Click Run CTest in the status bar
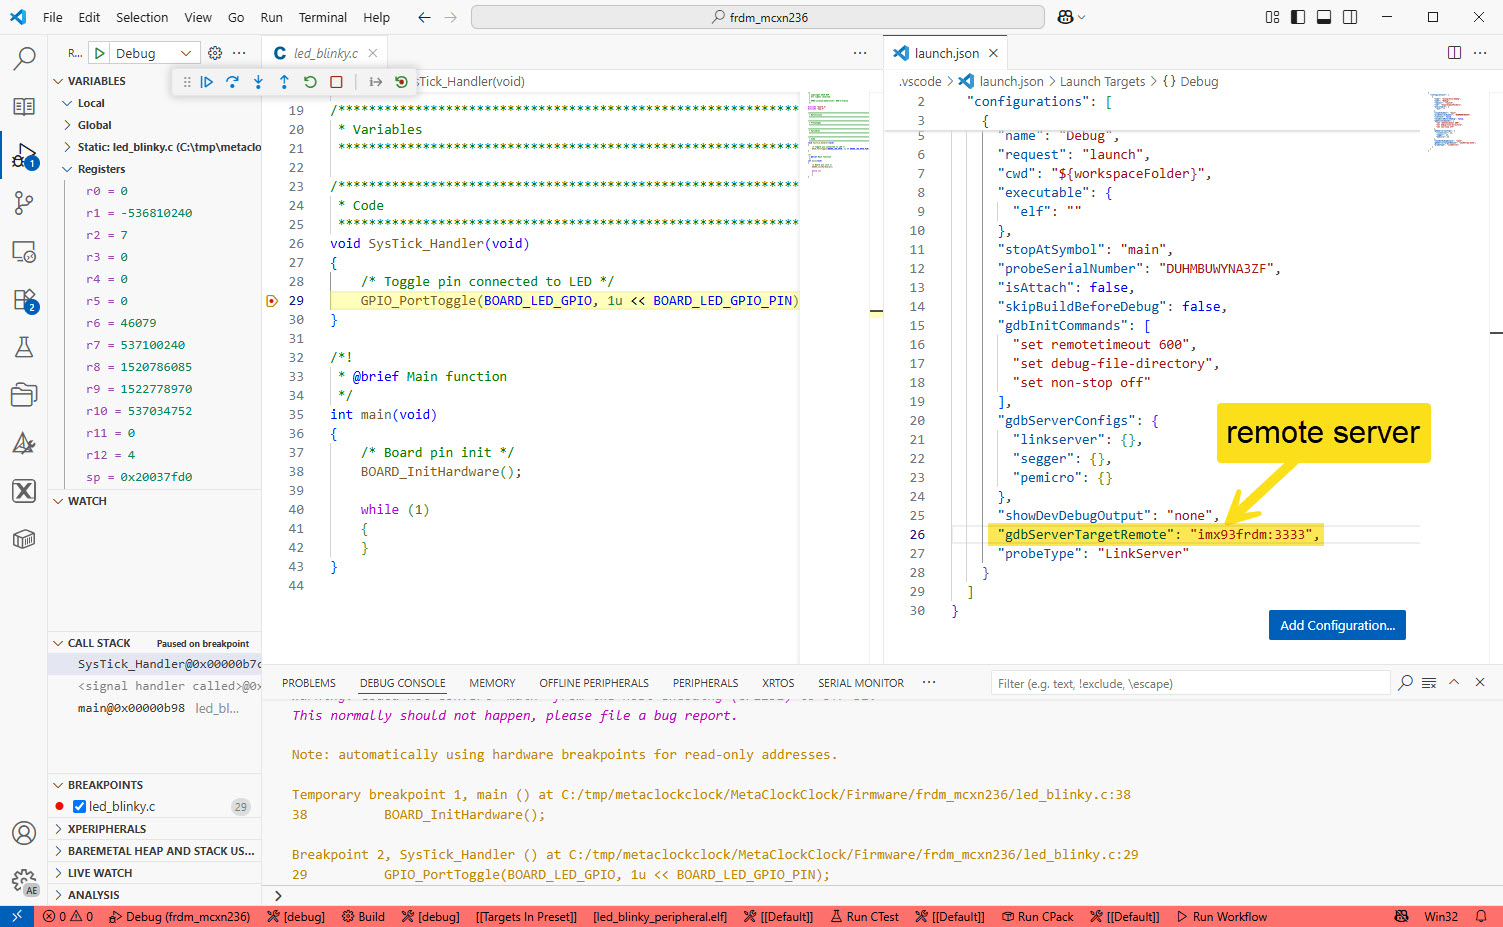Screen dimensions: 1503x927 click(x=864, y=916)
